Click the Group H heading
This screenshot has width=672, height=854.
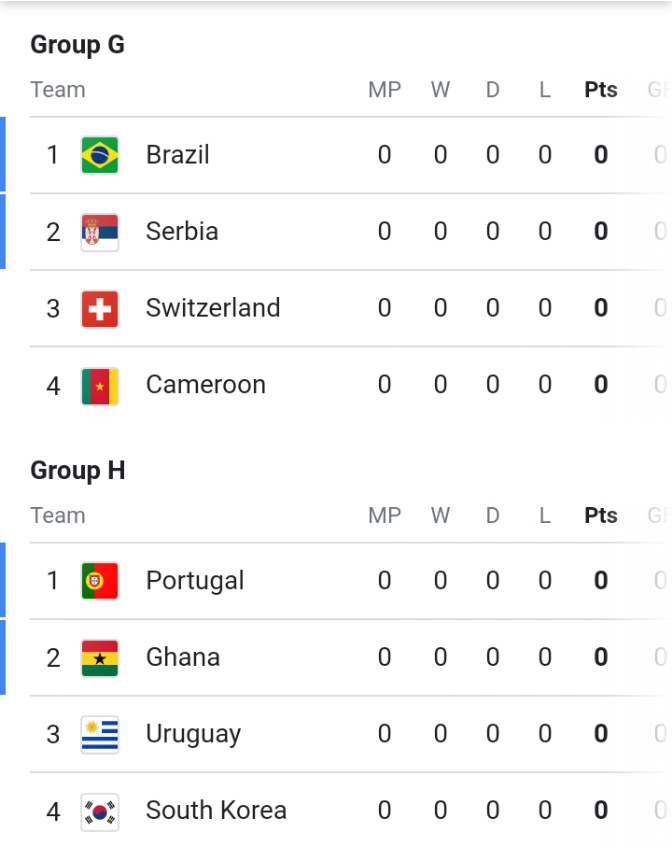coord(78,471)
